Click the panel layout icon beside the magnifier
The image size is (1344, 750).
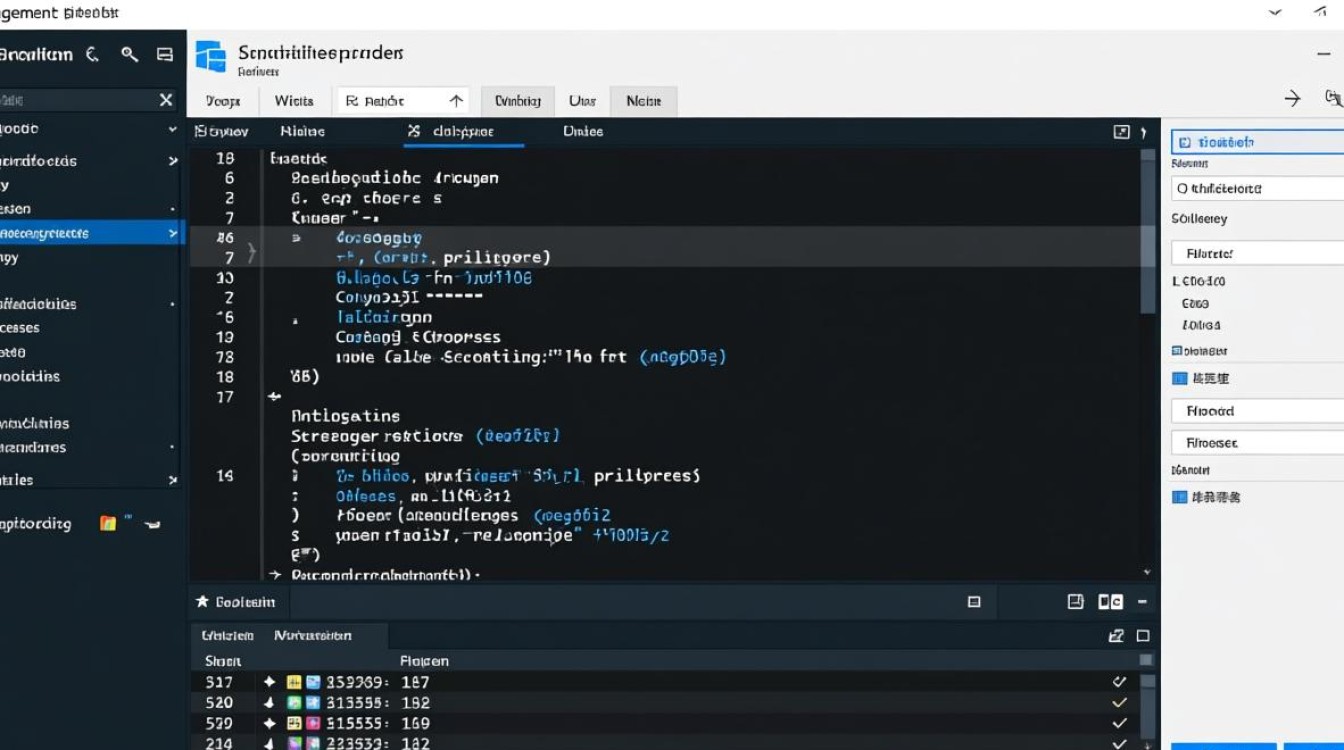pos(165,55)
